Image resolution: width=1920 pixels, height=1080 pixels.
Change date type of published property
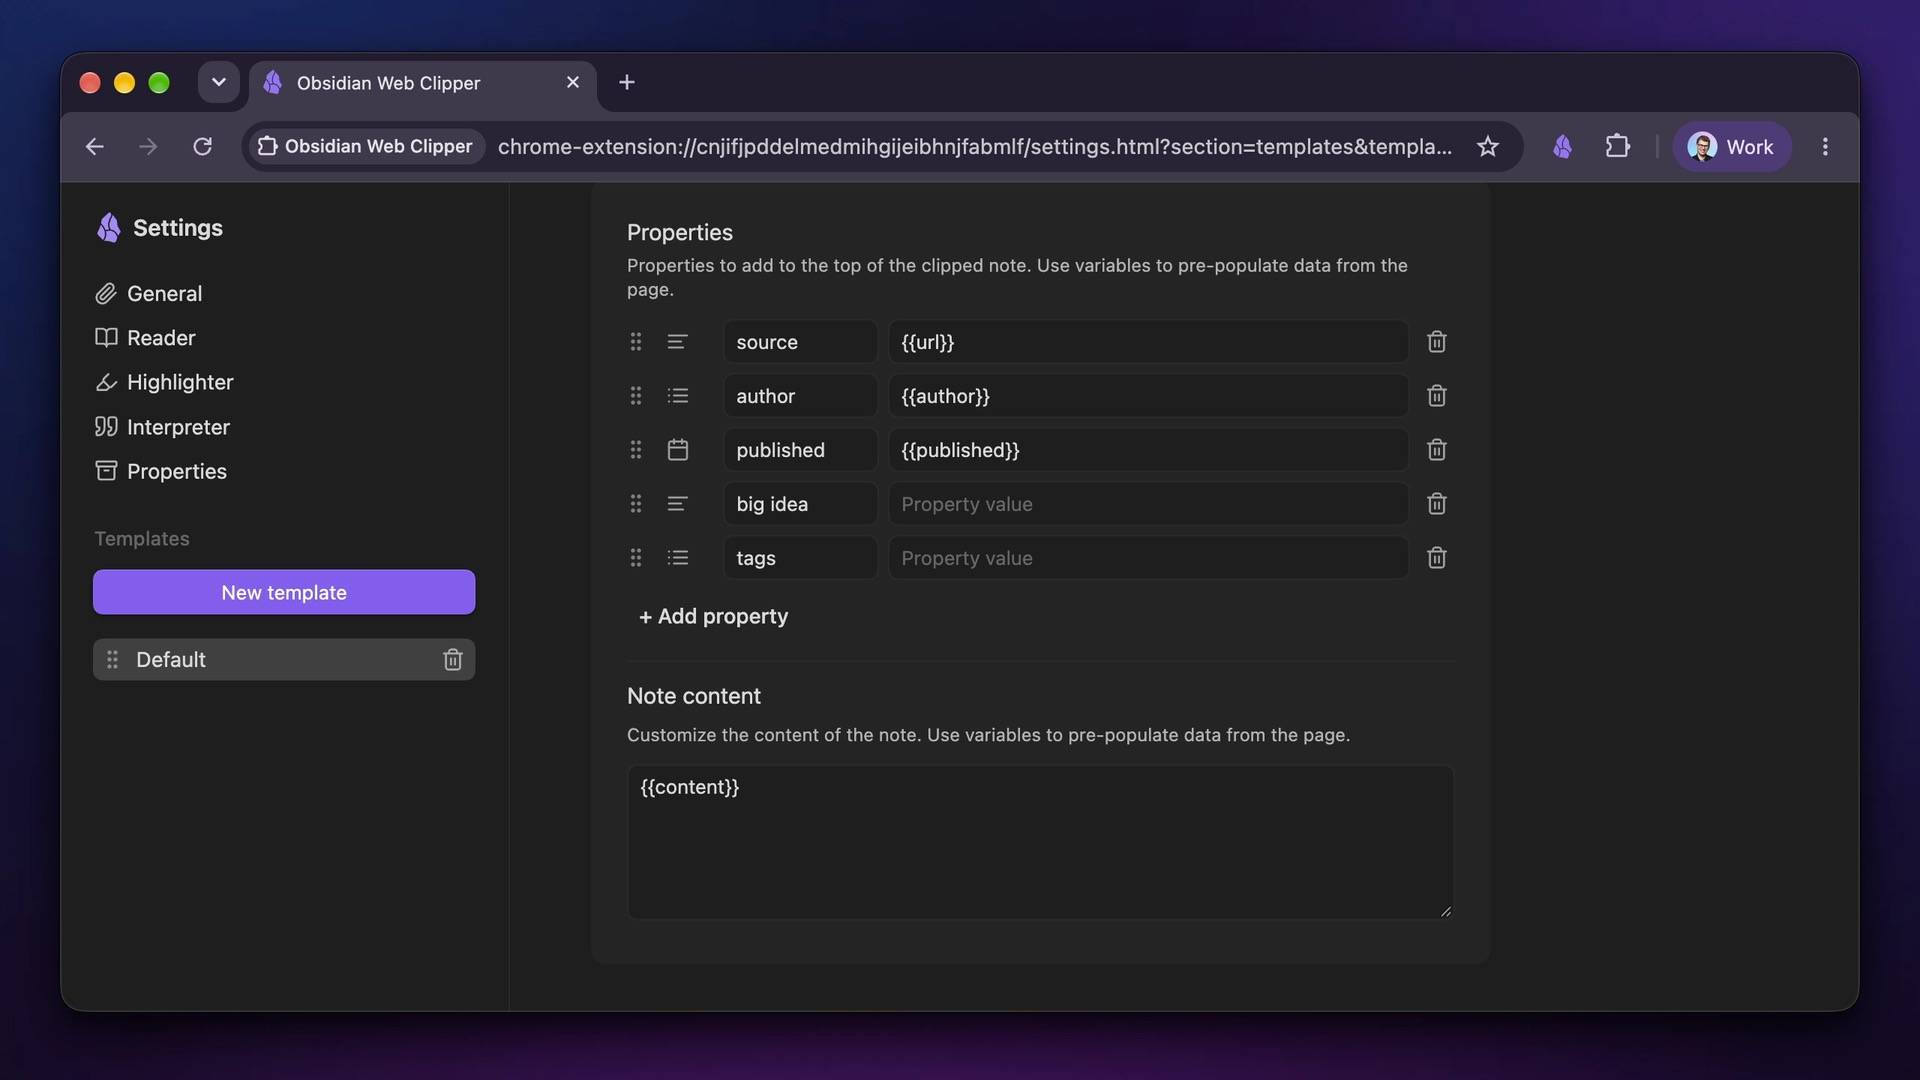[x=677, y=450]
